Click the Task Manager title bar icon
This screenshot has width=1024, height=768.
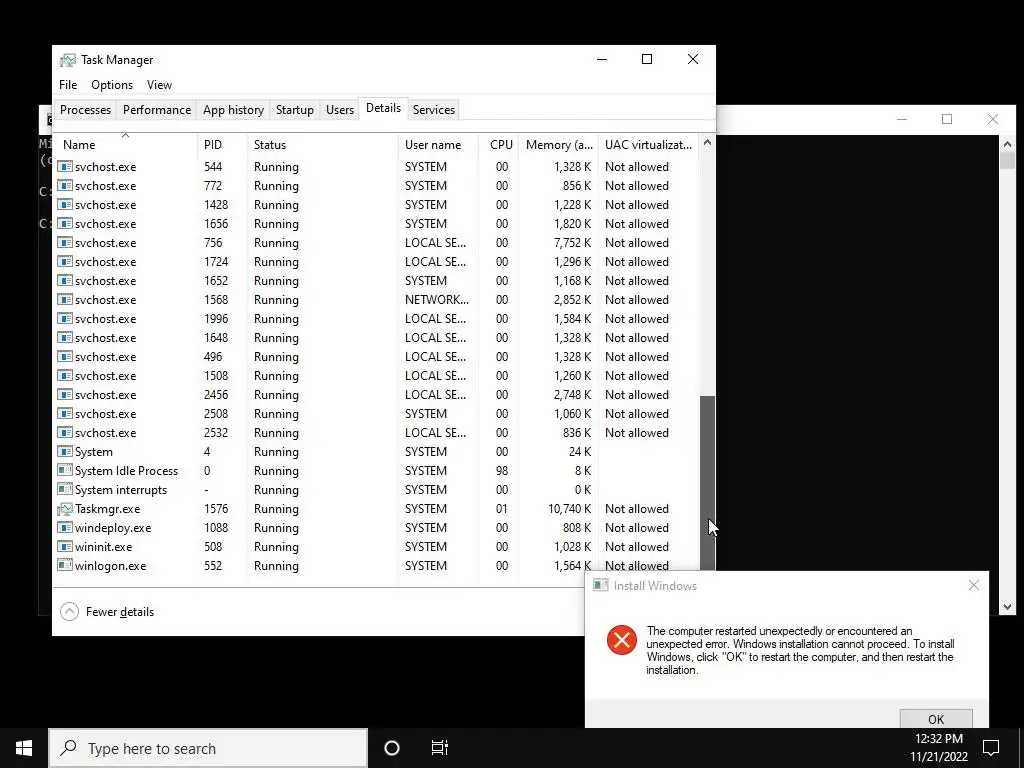[67, 60]
